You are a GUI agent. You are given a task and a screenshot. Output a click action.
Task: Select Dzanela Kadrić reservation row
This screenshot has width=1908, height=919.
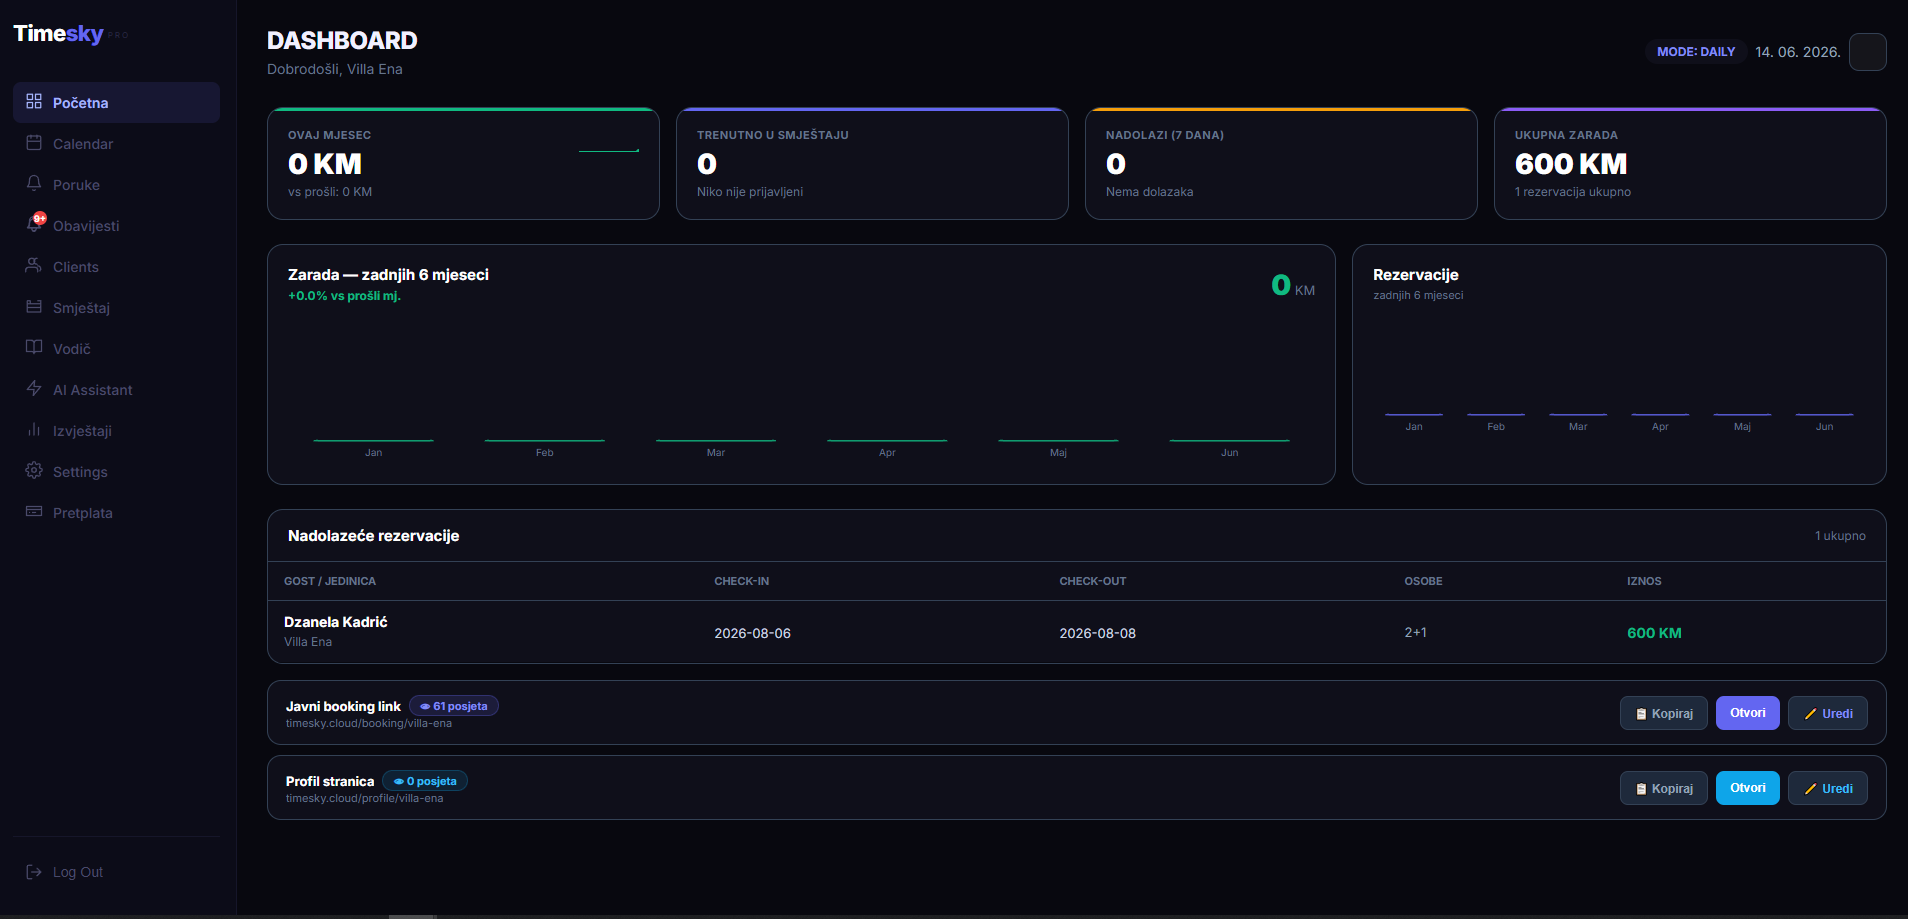(1076, 632)
